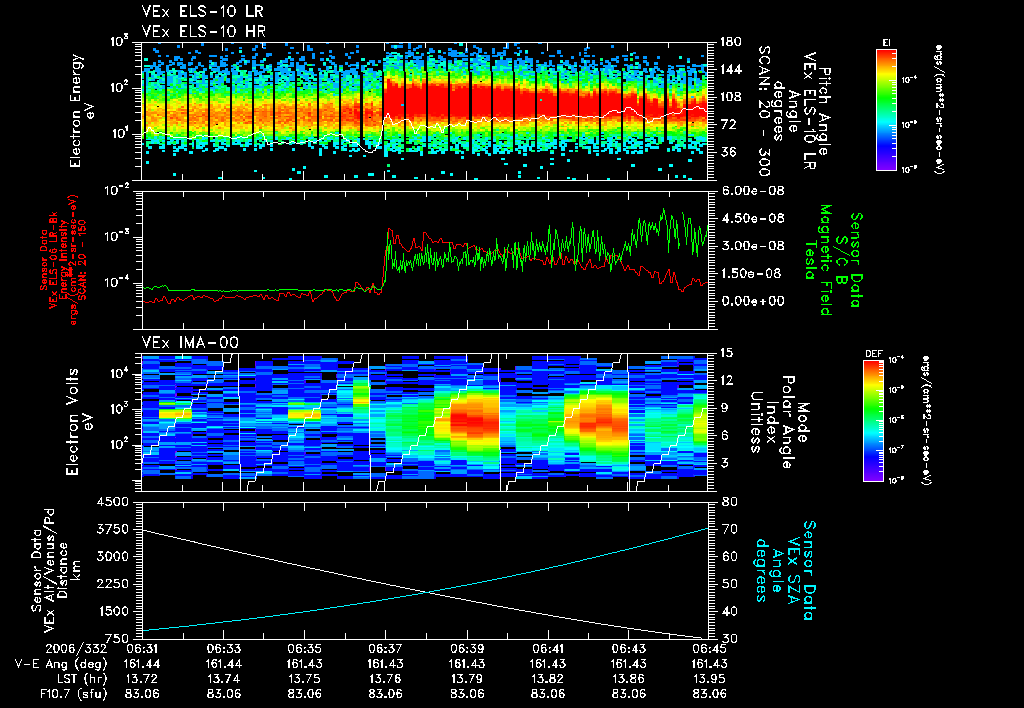Click the polar angle index tick 12
Image resolution: width=1024 pixels, height=708 pixels.
tap(726, 380)
